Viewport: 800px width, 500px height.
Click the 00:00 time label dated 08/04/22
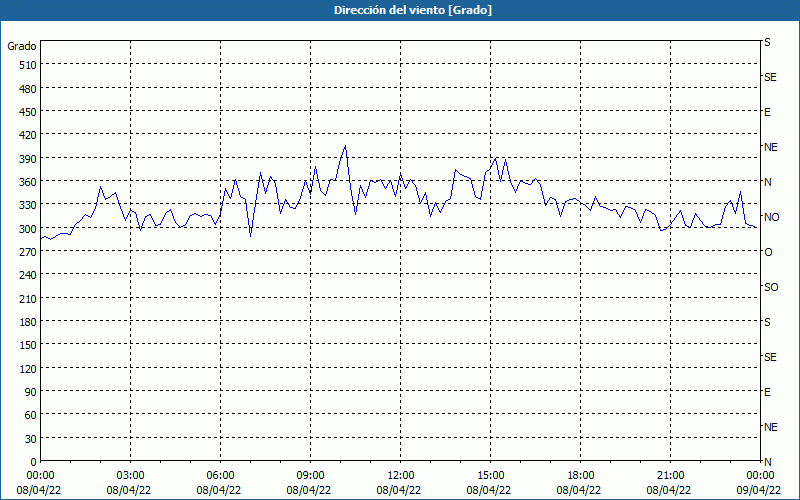(40, 476)
